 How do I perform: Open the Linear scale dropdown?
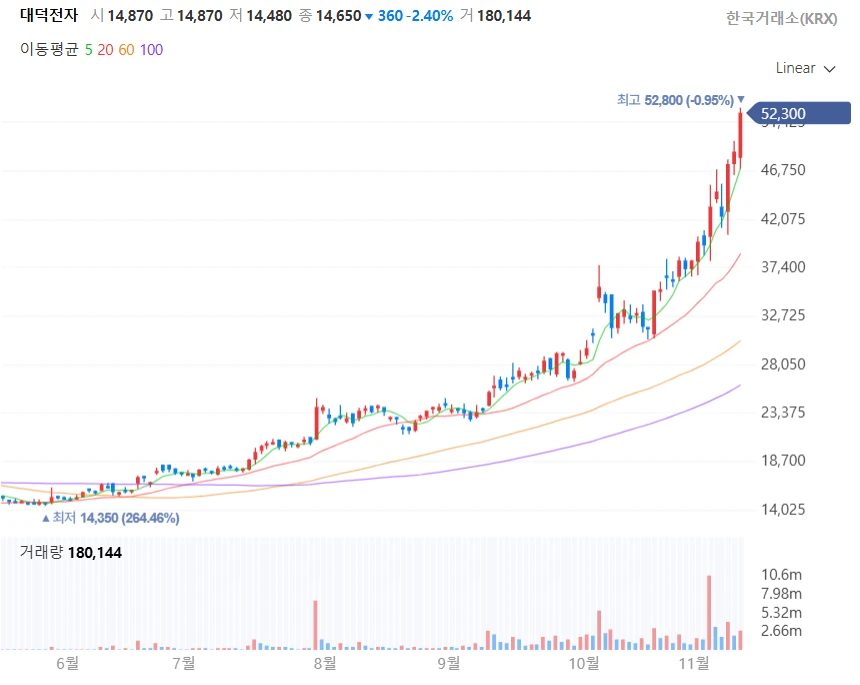796,68
